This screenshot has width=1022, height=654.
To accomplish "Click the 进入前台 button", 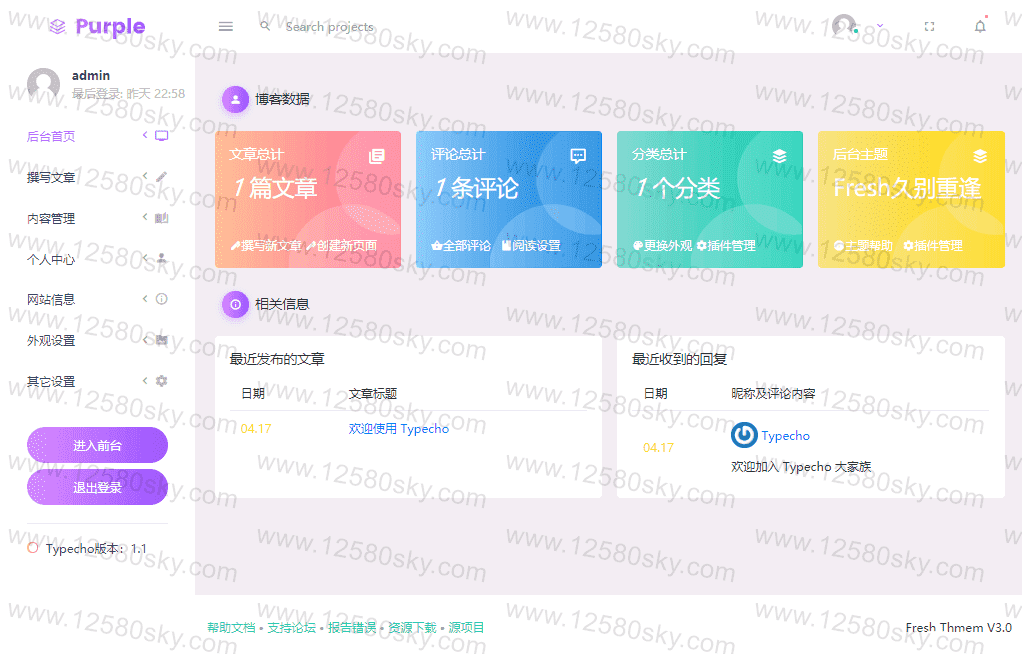I will pyautogui.click(x=97, y=445).
